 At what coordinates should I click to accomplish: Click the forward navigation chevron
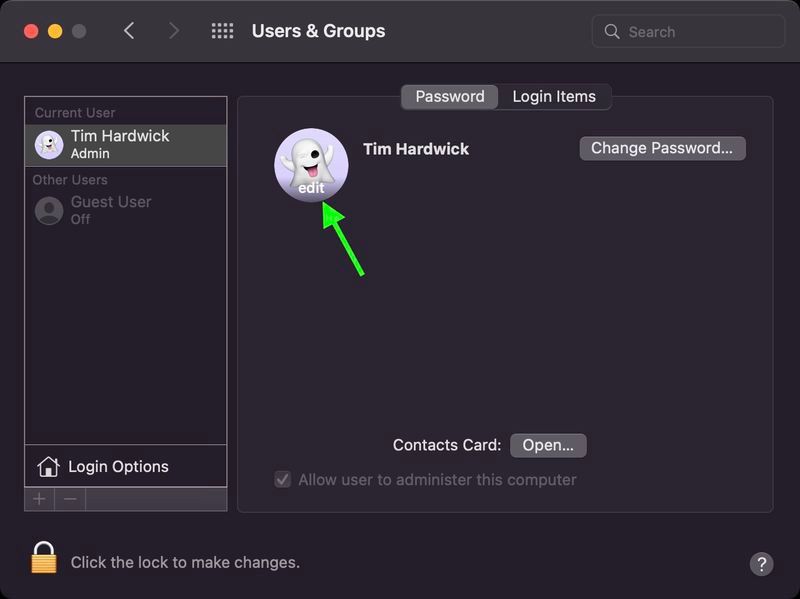[173, 31]
